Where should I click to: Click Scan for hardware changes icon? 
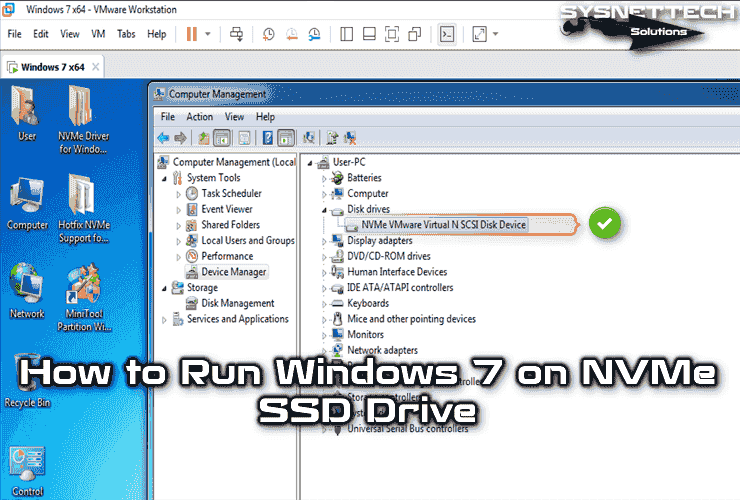(x=309, y=138)
